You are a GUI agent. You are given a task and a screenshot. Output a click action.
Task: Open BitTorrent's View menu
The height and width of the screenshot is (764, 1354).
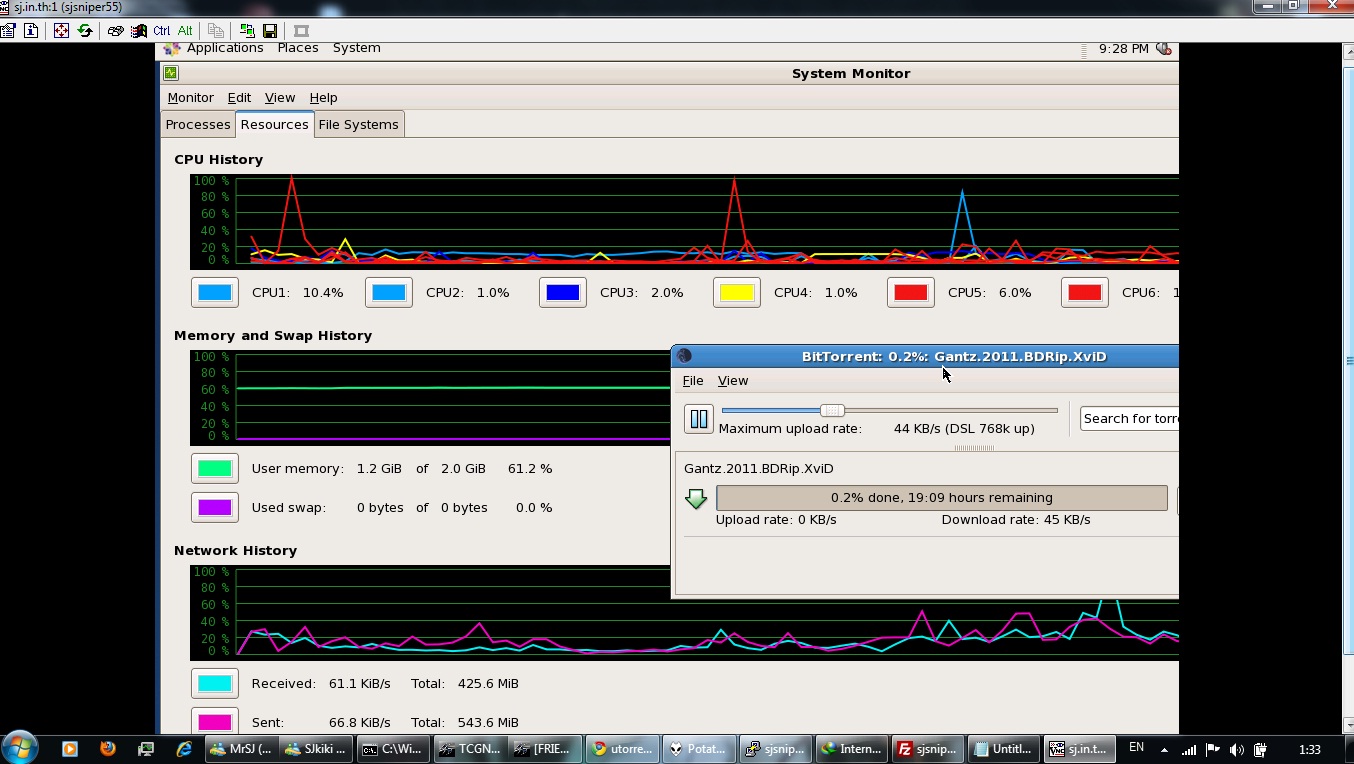click(x=733, y=380)
